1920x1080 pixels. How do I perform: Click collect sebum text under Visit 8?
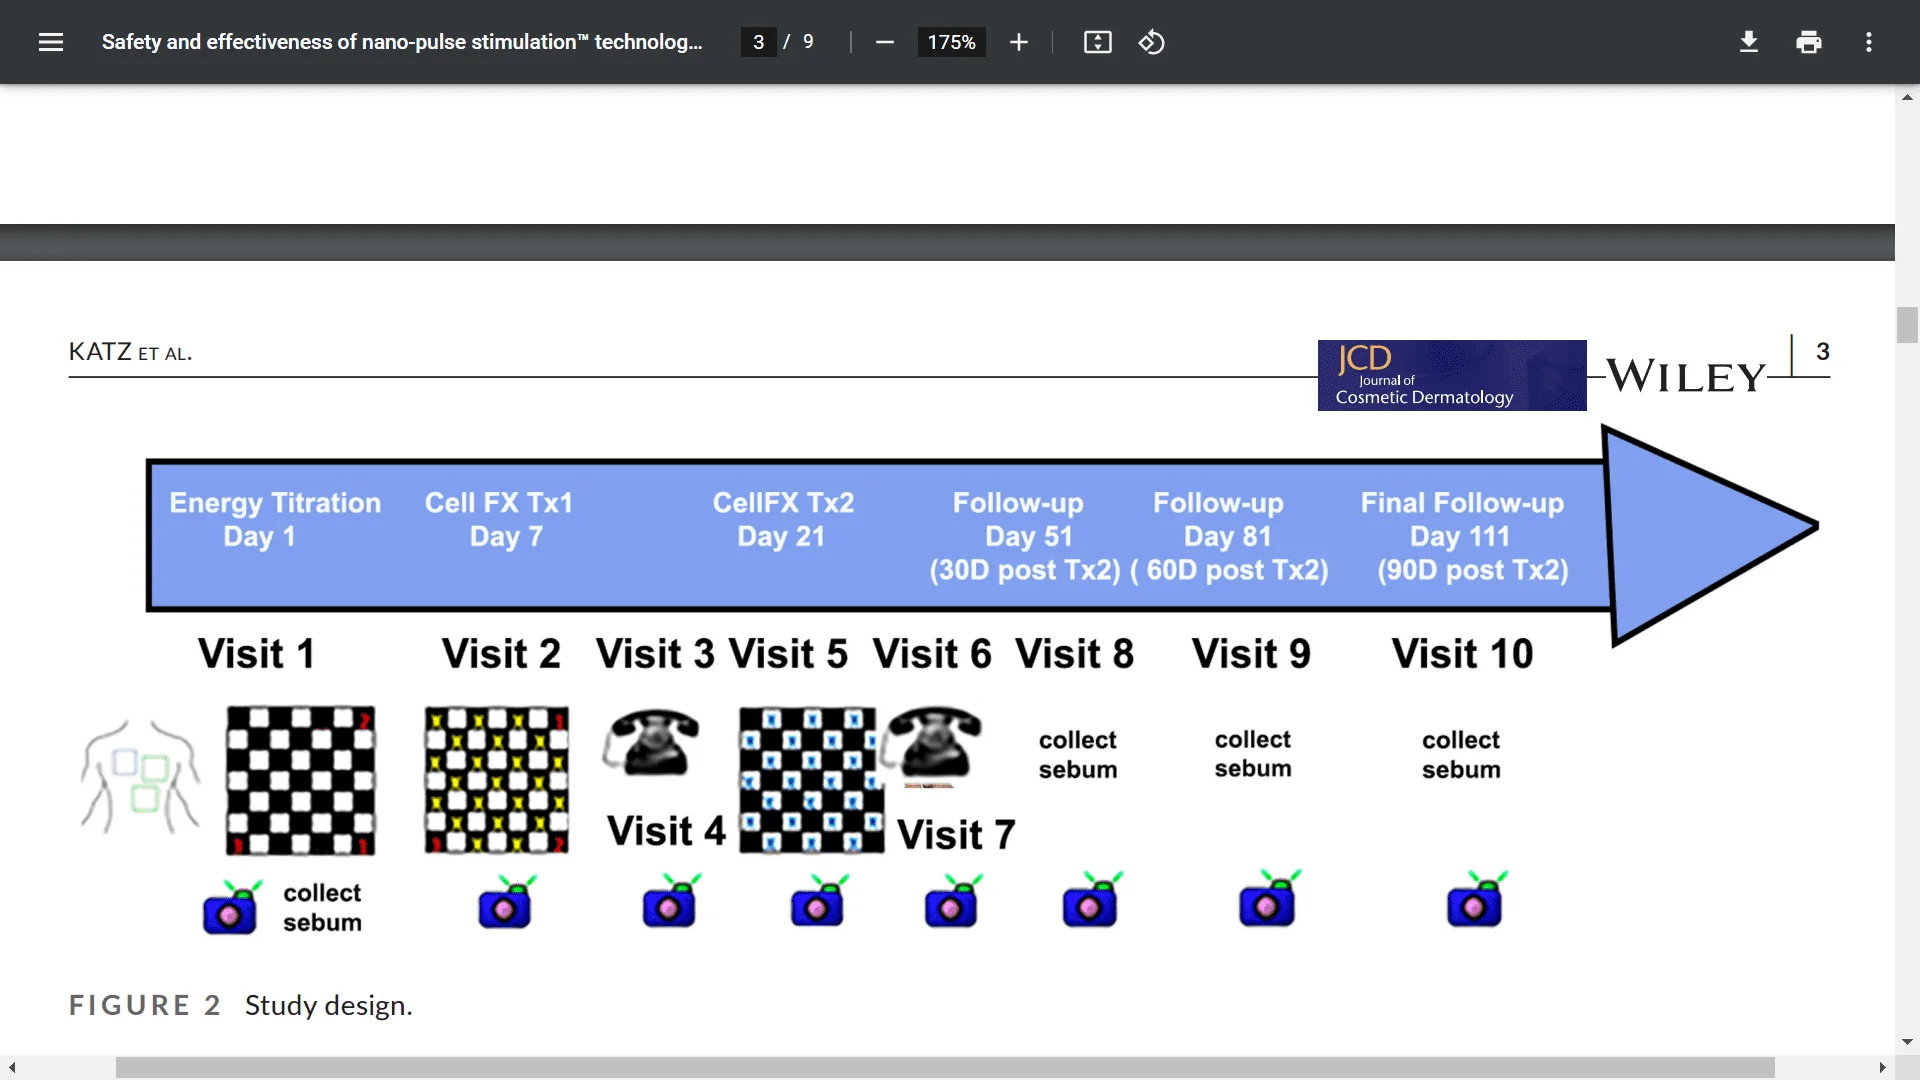[1078, 755]
